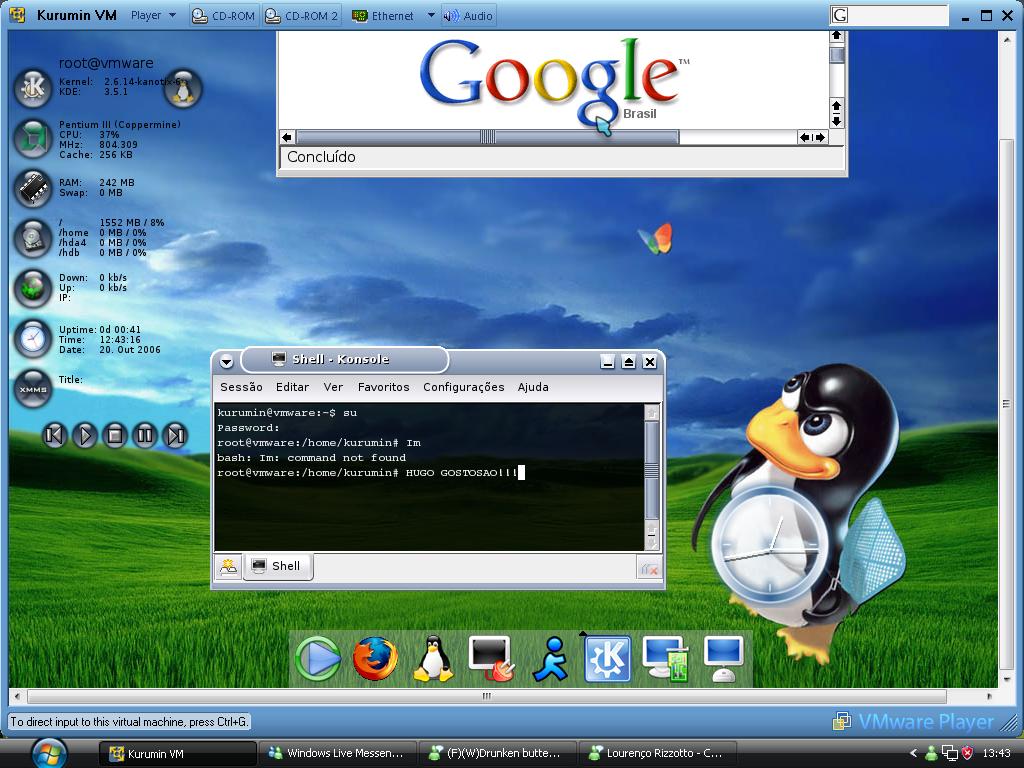Click the Kurumin VM title bar icon
The height and width of the screenshot is (768, 1024).
pos(18,14)
